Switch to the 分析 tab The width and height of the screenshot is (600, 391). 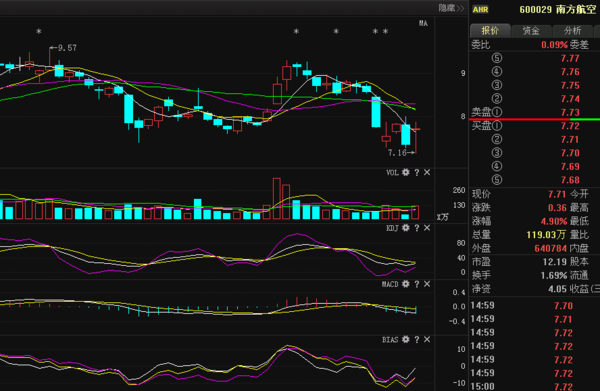572,31
